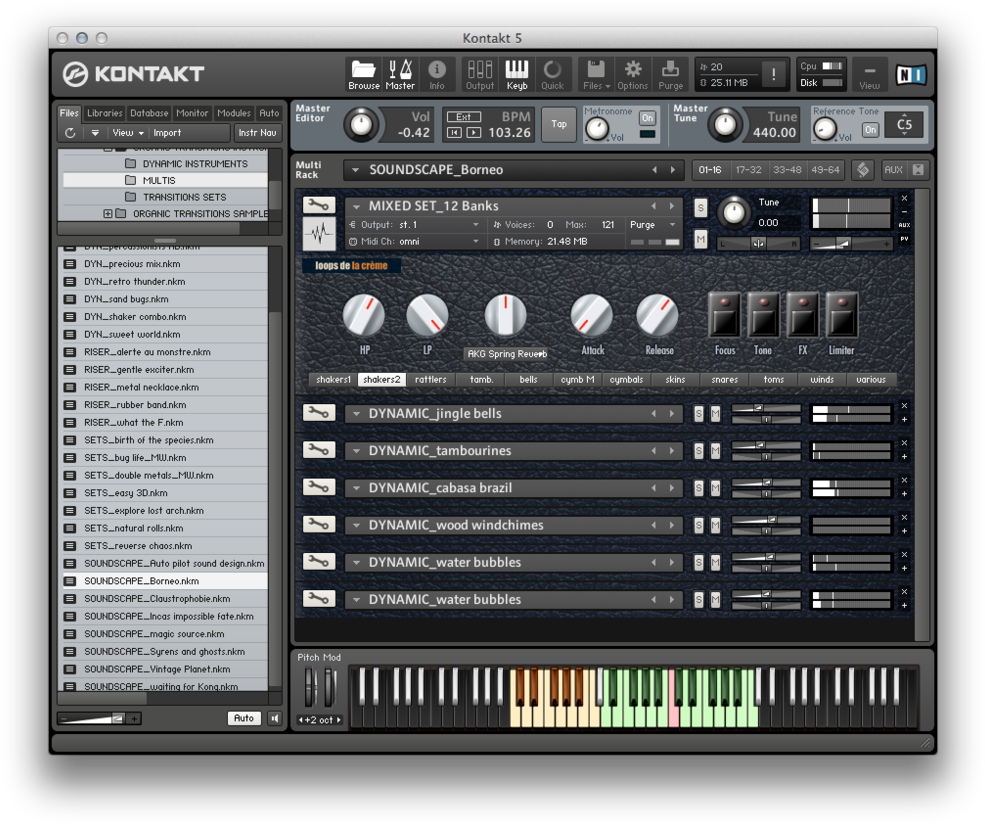Click the external sync play icon
The width and height of the screenshot is (985, 824).
(x=474, y=133)
